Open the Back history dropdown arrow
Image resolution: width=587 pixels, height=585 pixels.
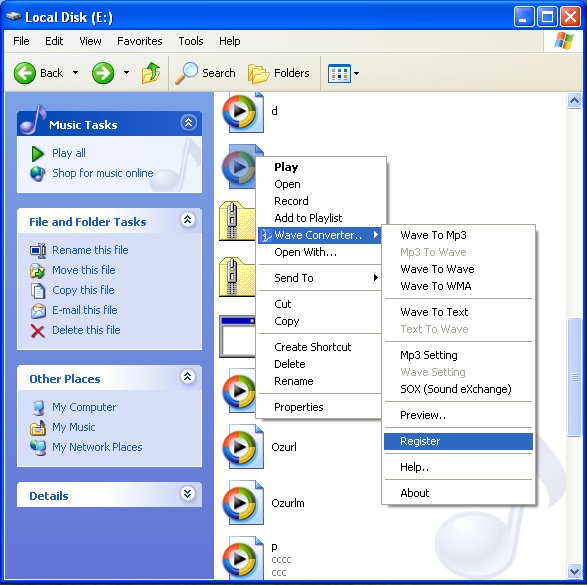(76, 73)
